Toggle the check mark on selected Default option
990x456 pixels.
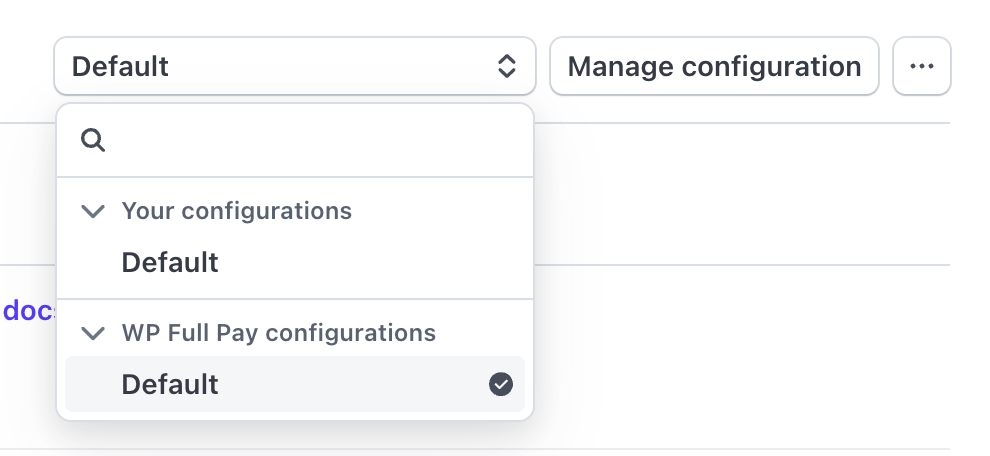[501, 384]
